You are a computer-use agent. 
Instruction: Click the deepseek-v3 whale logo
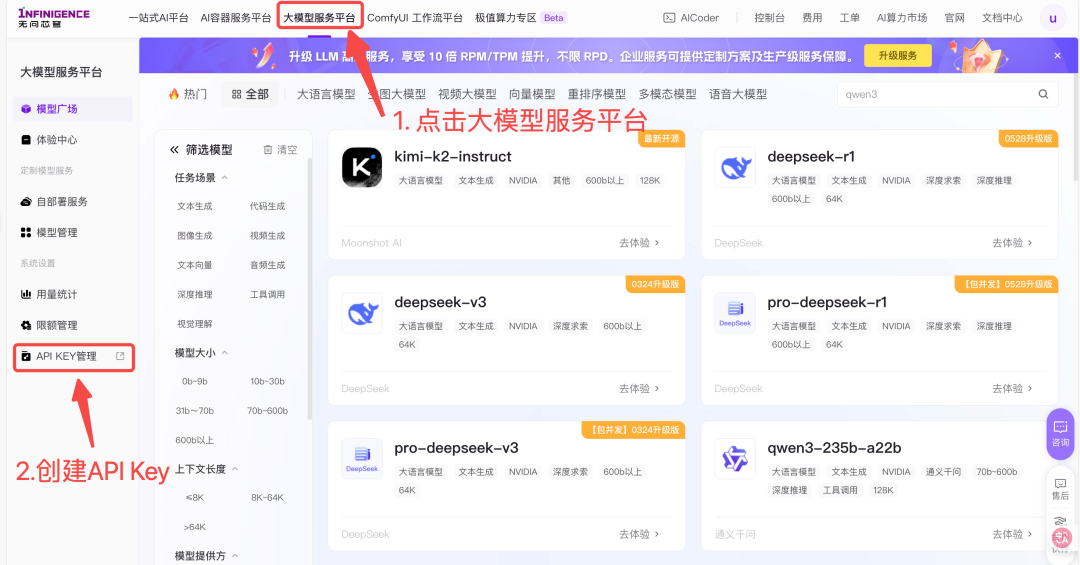362,313
